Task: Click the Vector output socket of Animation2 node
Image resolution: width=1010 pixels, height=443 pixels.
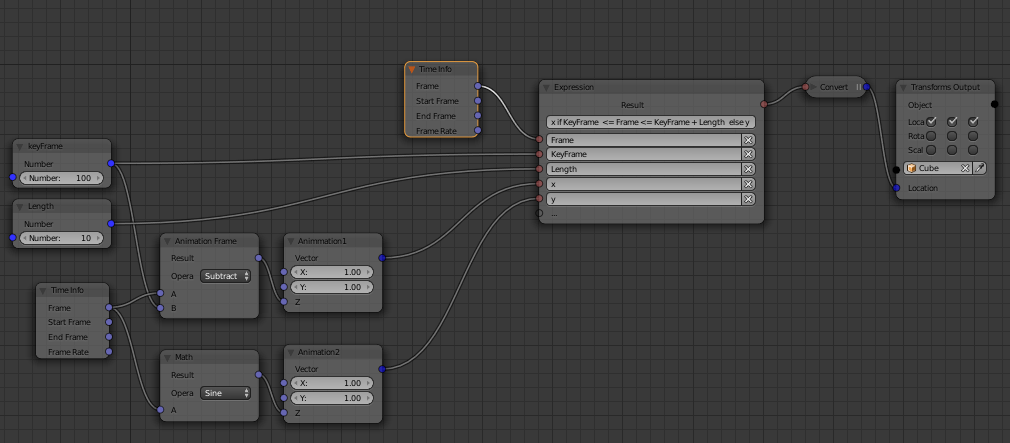Action: coord(381,369)
